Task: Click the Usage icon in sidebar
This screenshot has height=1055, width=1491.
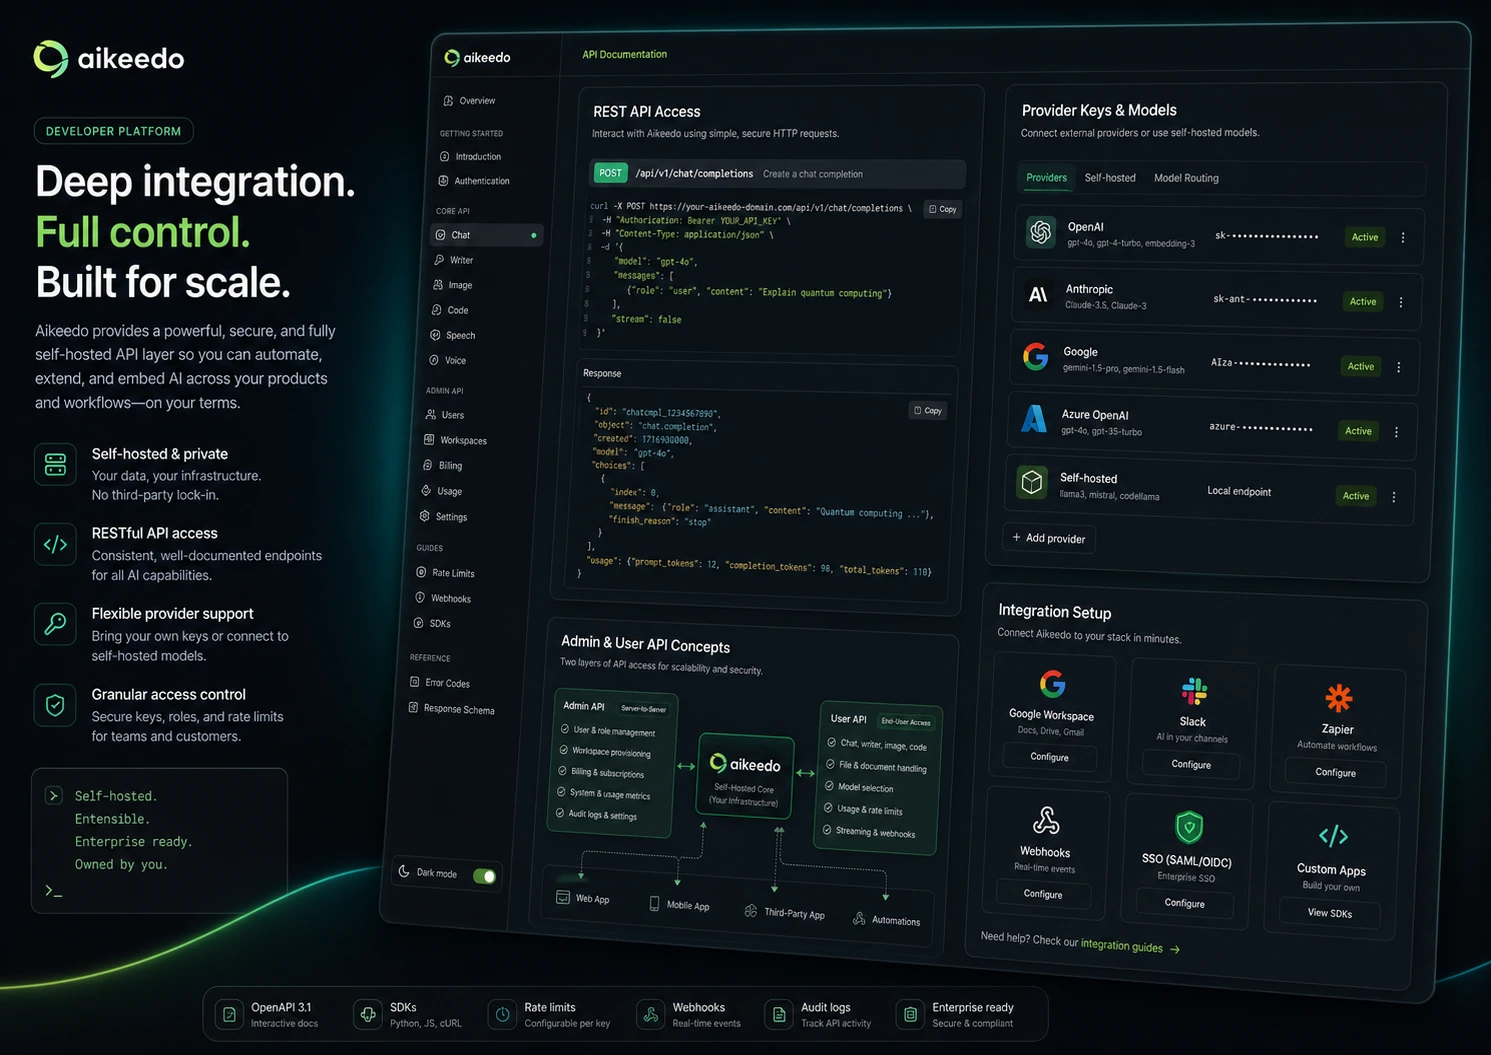Action: point(426,491)
